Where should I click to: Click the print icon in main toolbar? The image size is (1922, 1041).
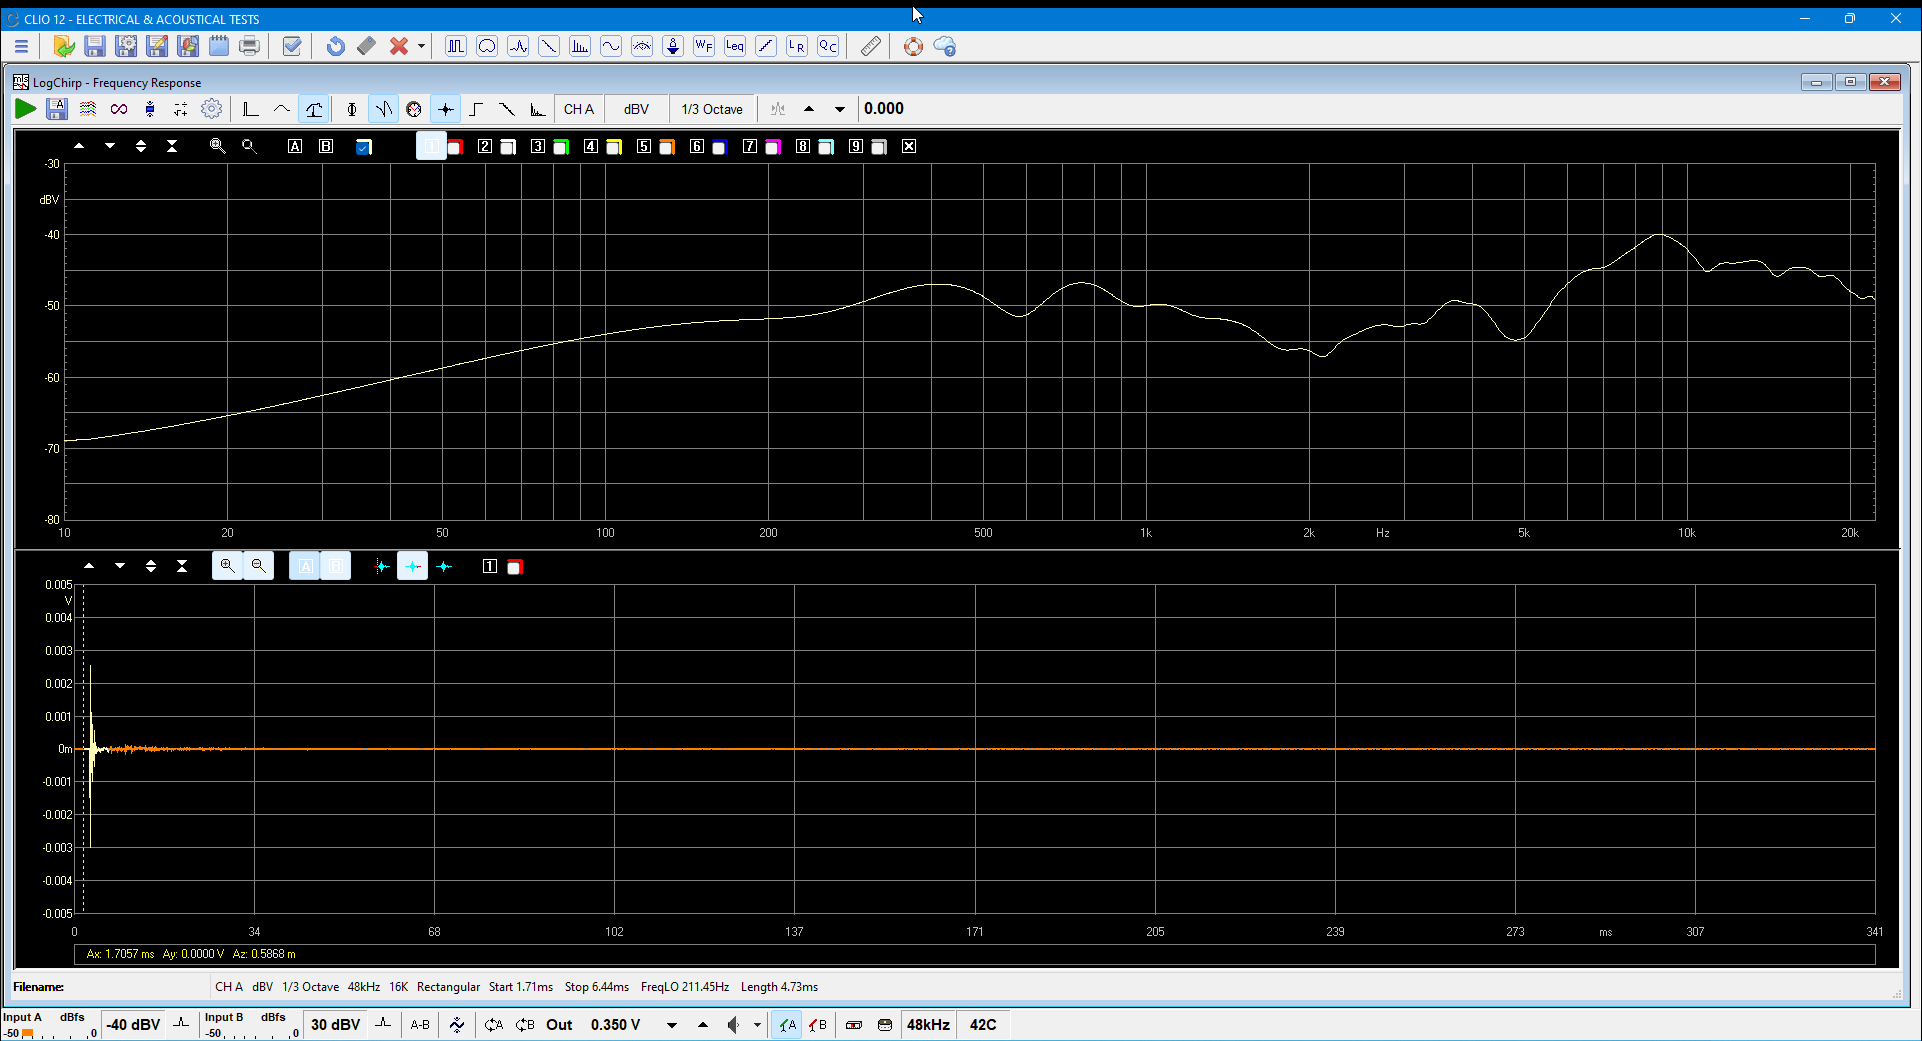[250, 46]
